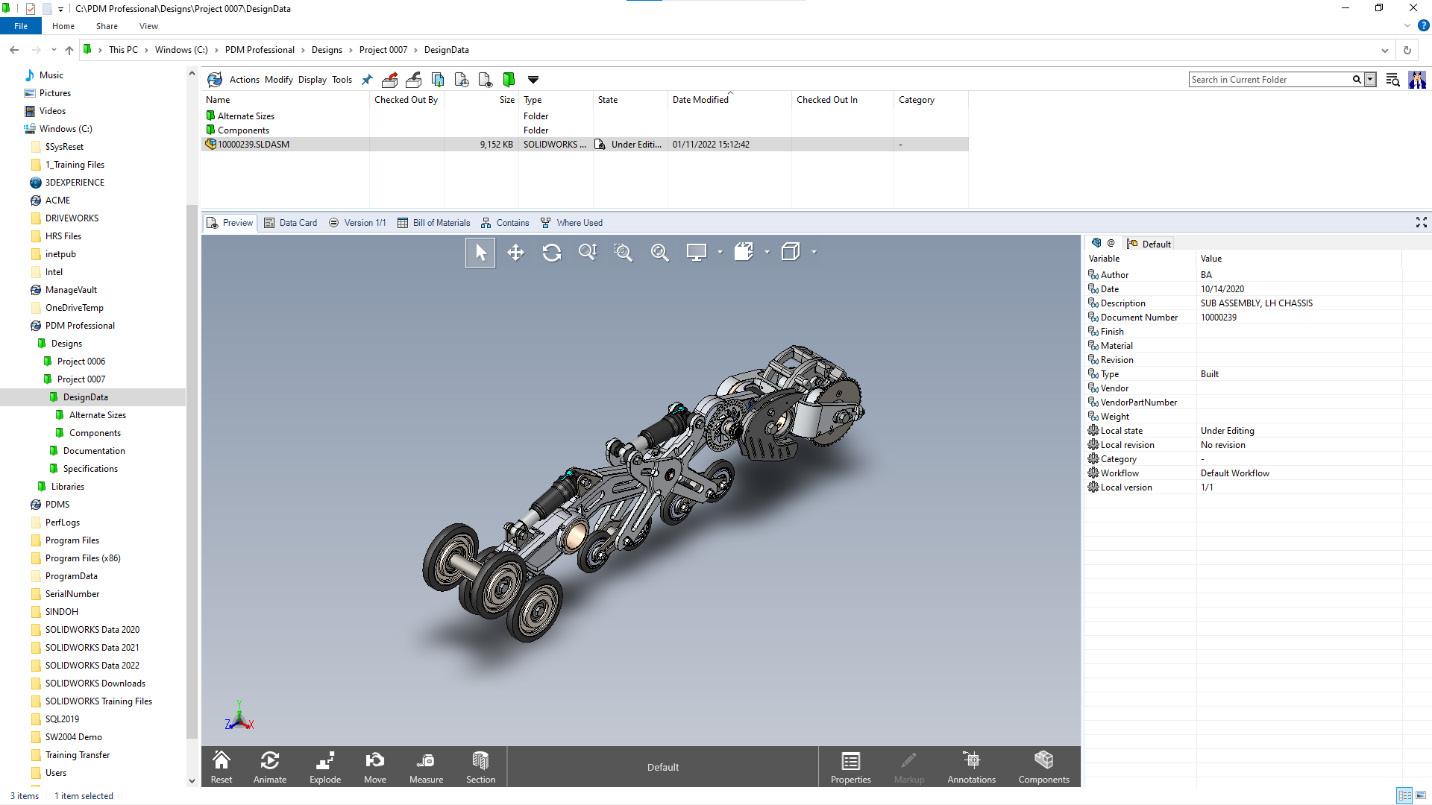The height and width of the screenshot is (805, 1432).
Task: Open dropdown arrow beside view orientation cube
Action: (x=814, y=252)
